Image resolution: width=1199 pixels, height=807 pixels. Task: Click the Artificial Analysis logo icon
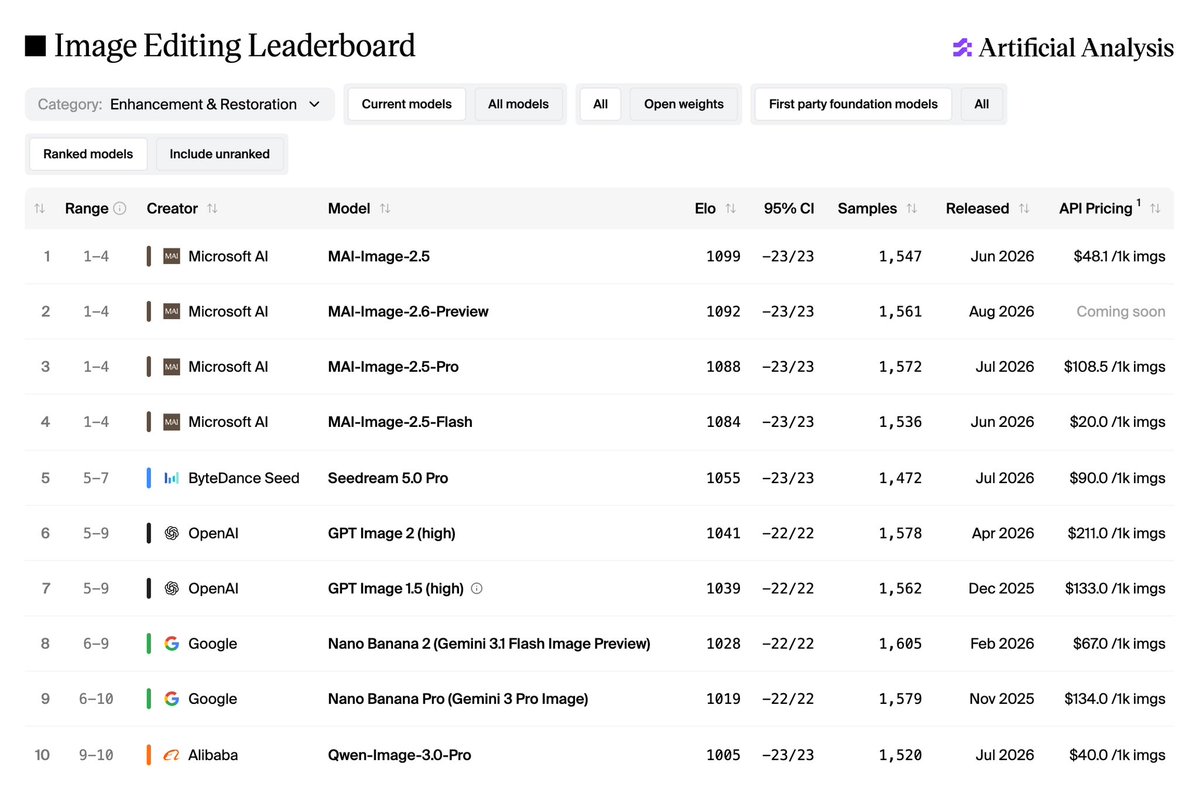[962, 47]
